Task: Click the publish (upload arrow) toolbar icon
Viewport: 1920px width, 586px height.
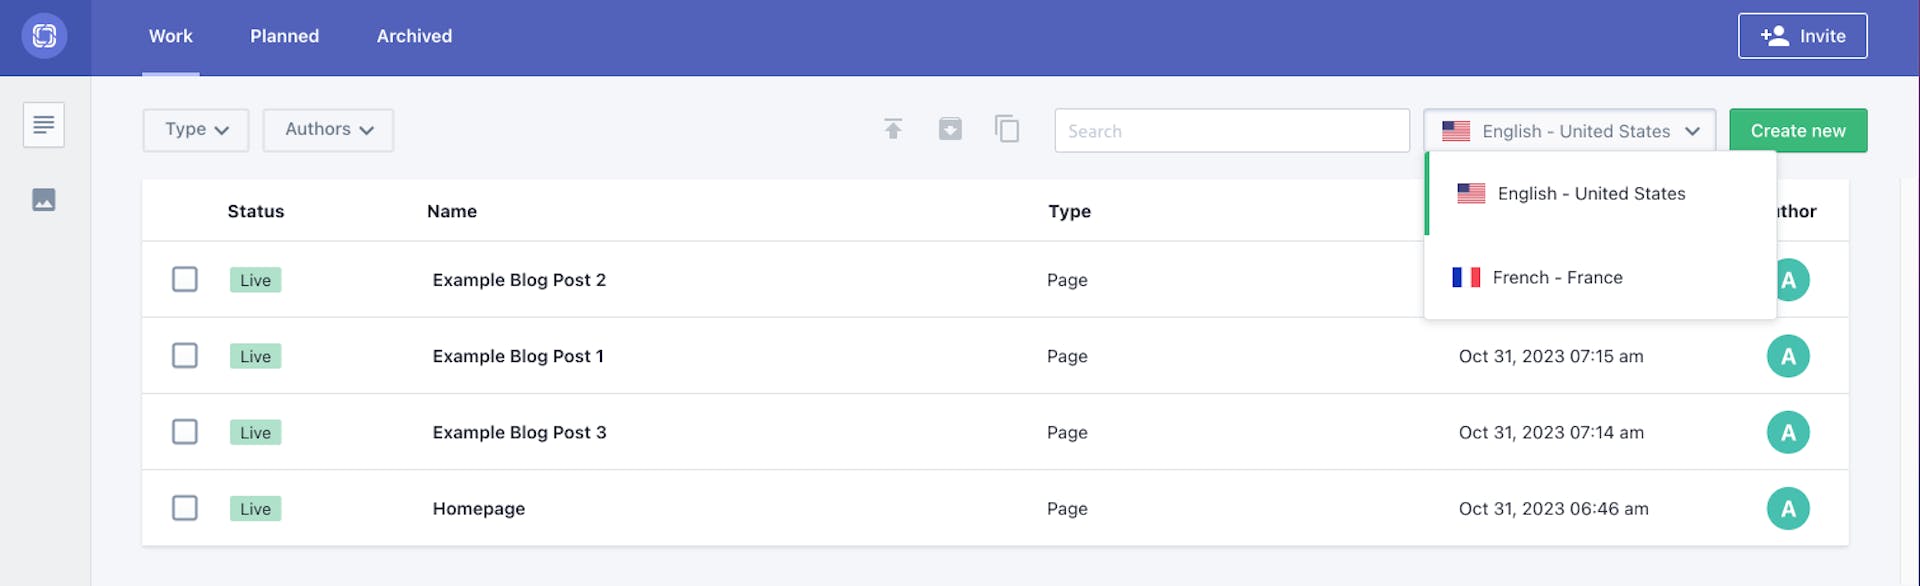Action: [893, 129]
